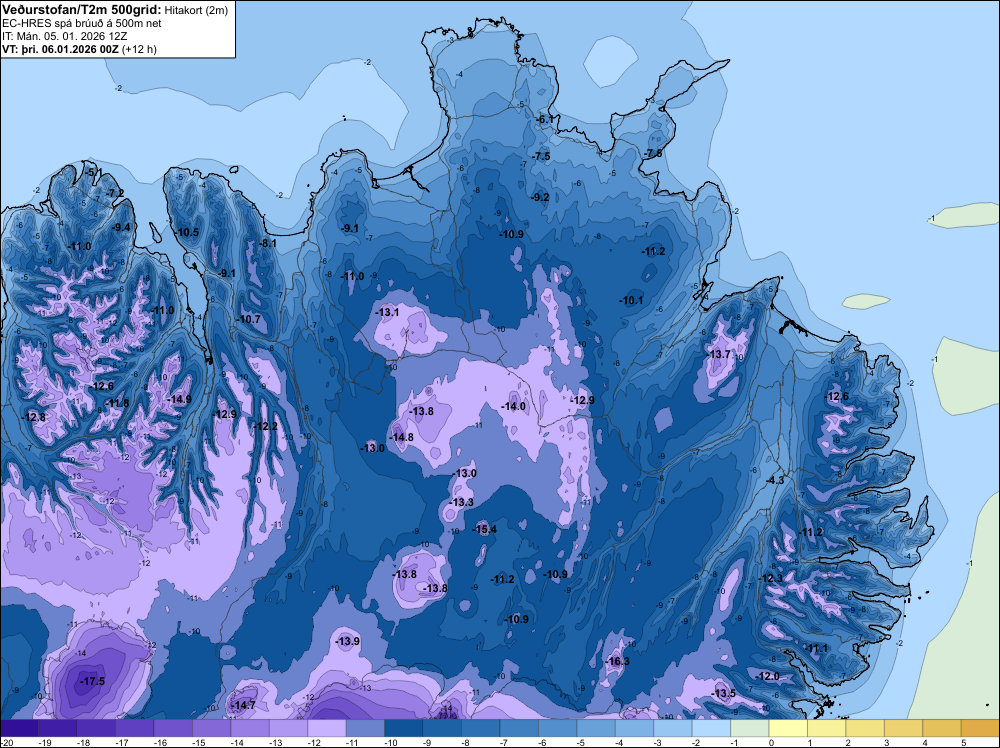This screenshot has width=1000, height=748.
Task: Select the -12.2 temperature reading
Action: (265, 426)
